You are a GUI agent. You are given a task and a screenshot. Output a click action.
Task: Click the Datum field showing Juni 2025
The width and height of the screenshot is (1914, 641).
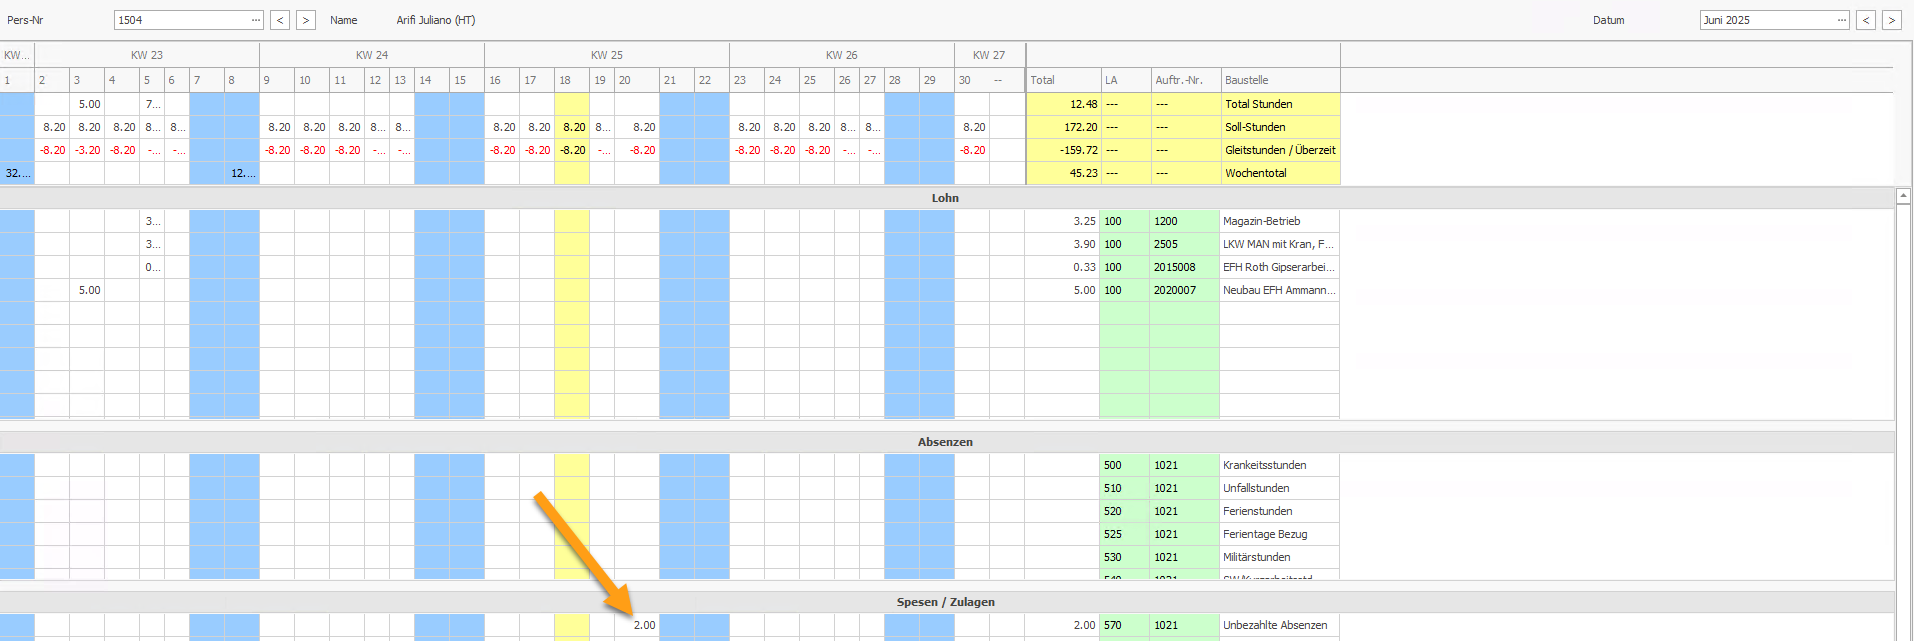tap(1766, 20)
